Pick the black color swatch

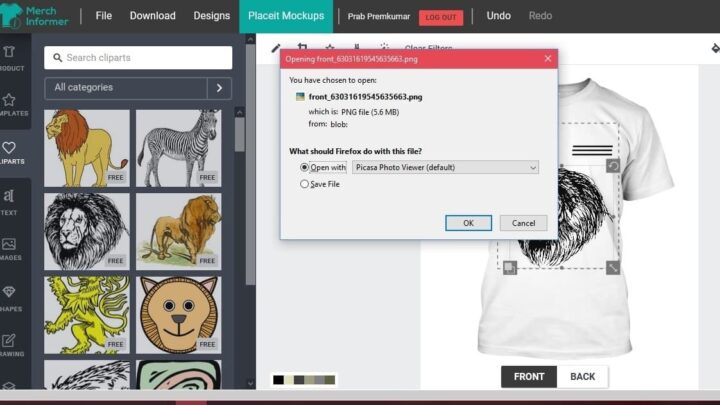[278, 380]
